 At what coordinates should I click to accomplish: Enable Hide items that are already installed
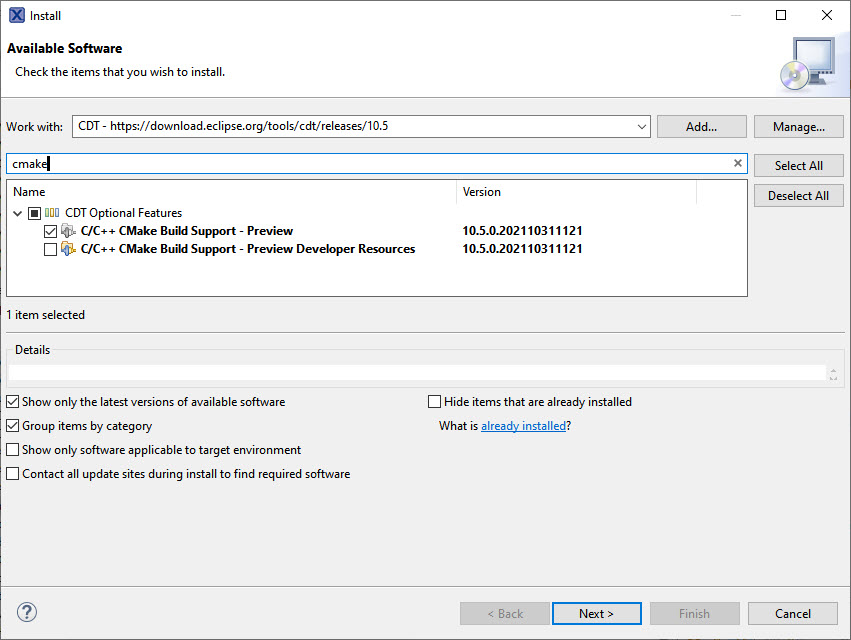click(x=434, y=402)
